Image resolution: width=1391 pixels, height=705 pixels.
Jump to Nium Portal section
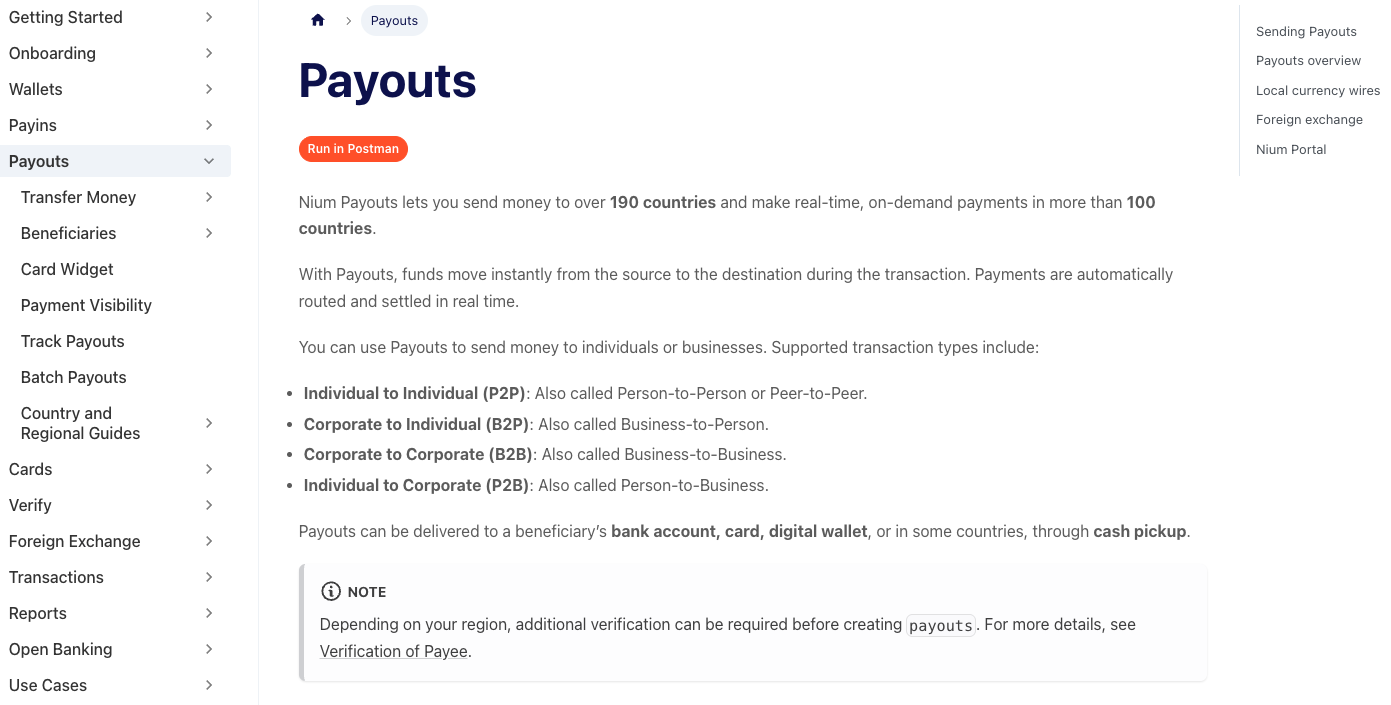[x=1291, y=149]
